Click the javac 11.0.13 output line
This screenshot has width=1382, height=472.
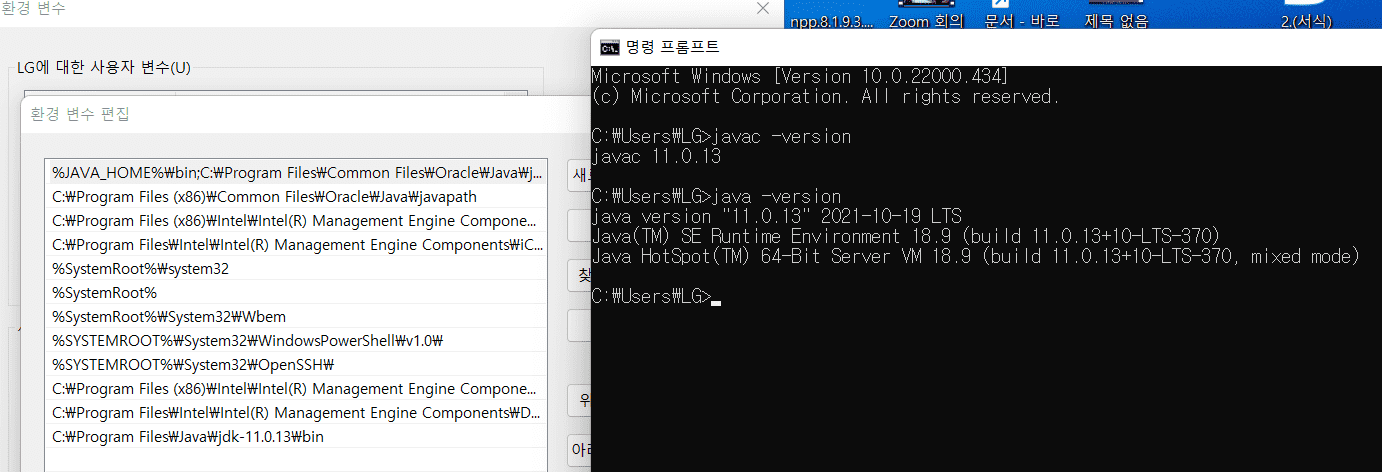[657, 157]
